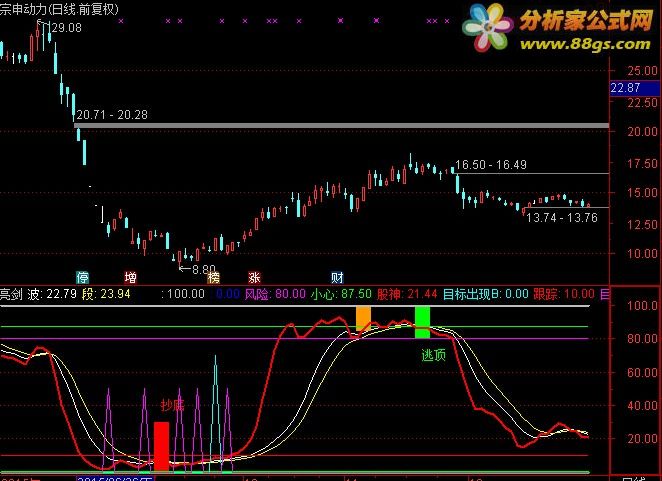Viewport: 662px width, 481px height.
Task: Click the green signal bar above 逃顶
Action: pos(422,322)
